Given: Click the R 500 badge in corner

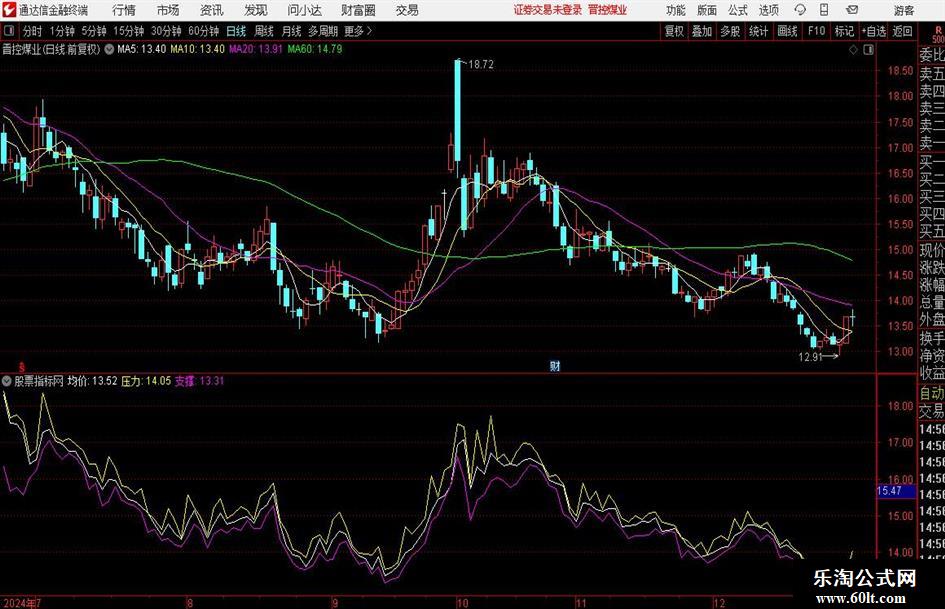Looking at the screenshot, I should click(938, 34).
